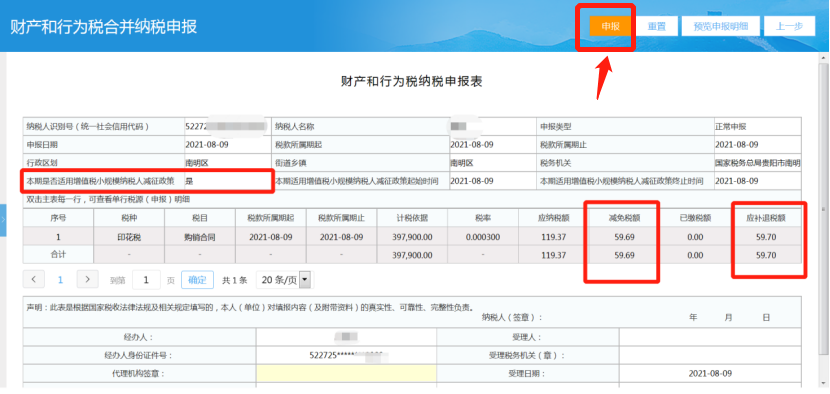Click the 税率 column header

pyautogui.click(x=483, y=218)
